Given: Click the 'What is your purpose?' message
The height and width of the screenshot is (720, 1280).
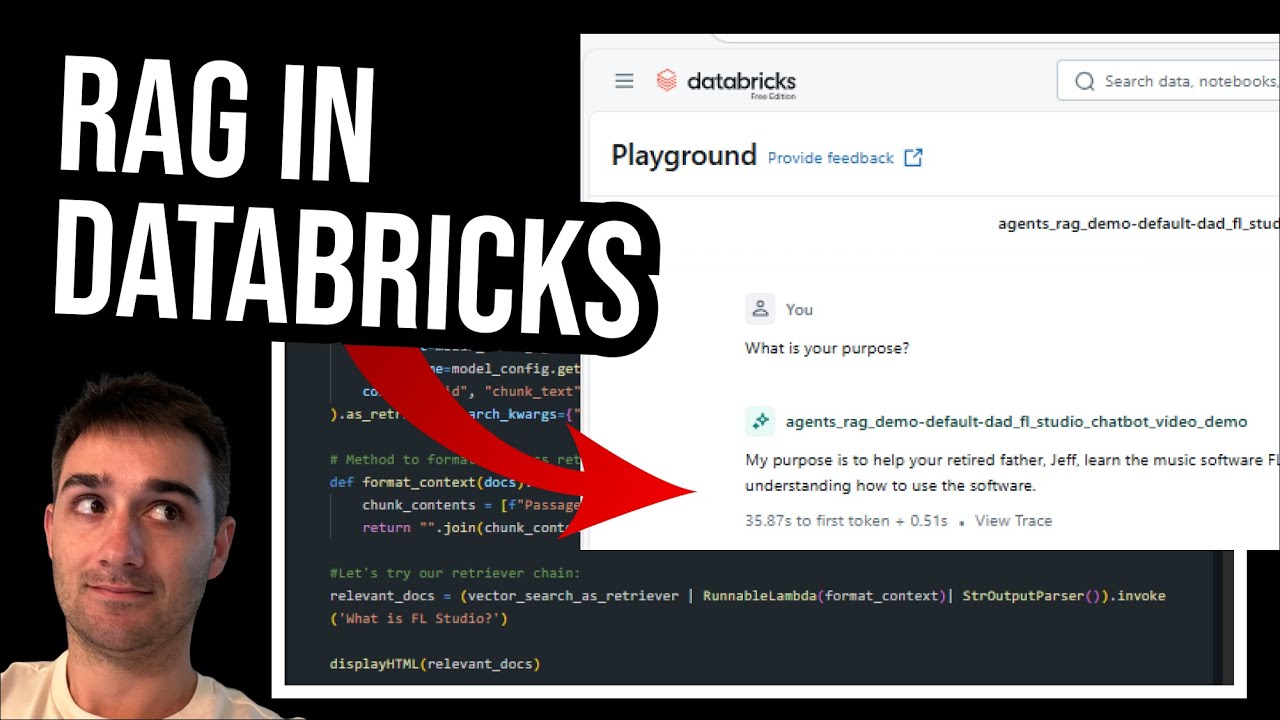Looking at the screenshot, I should coord(827,349).
